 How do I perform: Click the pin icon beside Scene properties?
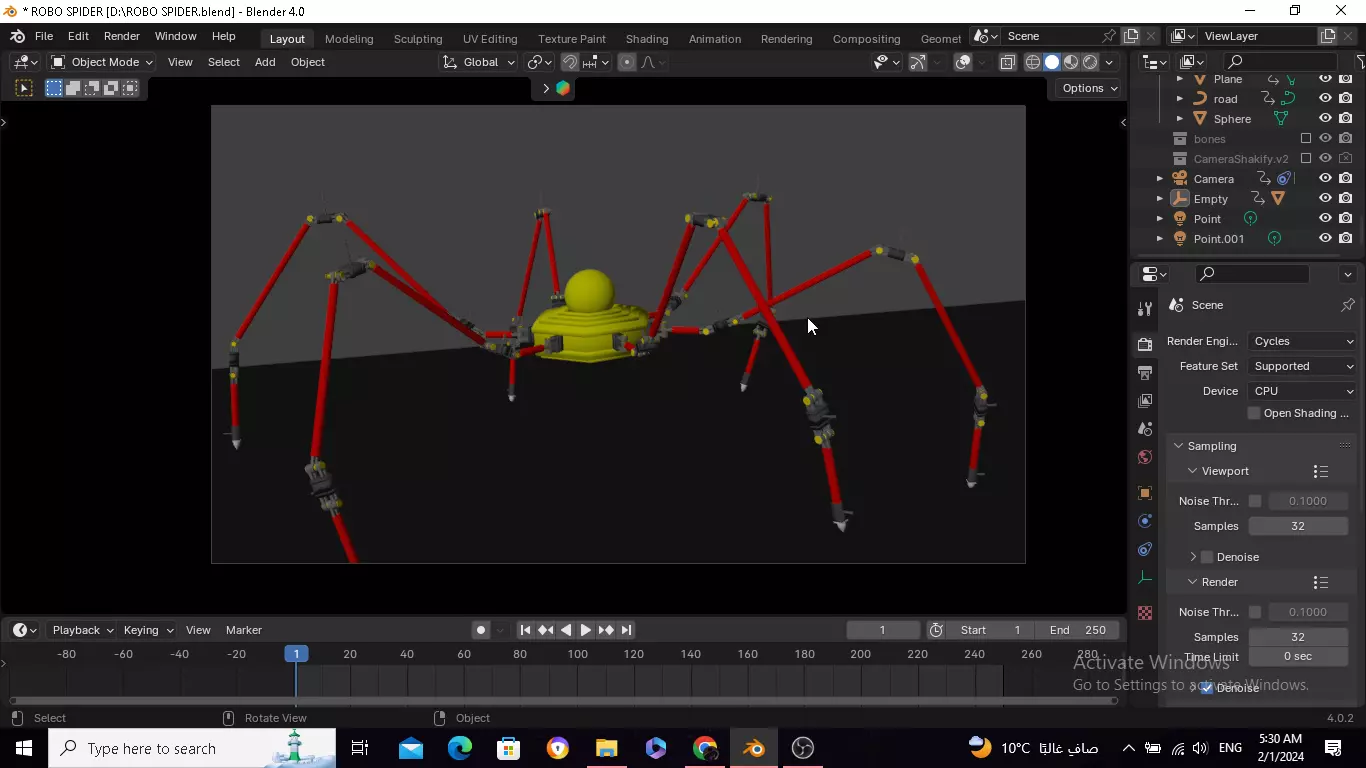(1347, 305)
